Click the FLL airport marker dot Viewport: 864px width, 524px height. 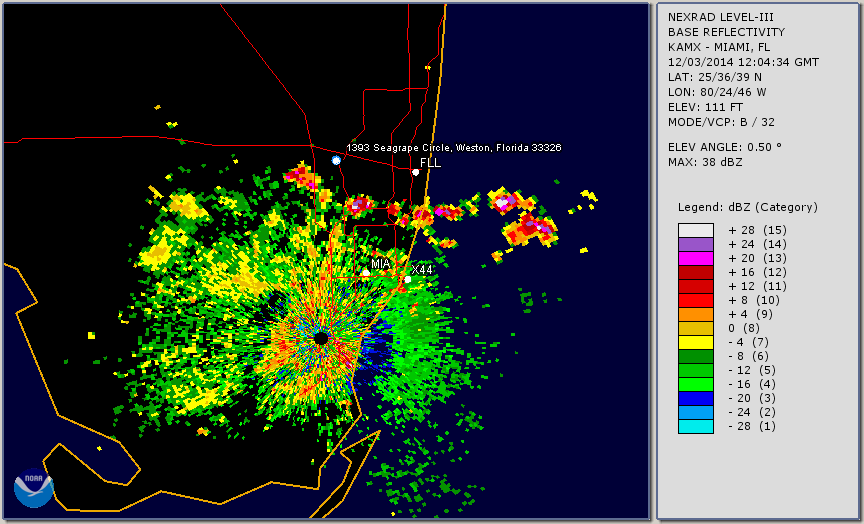[416, 172]
